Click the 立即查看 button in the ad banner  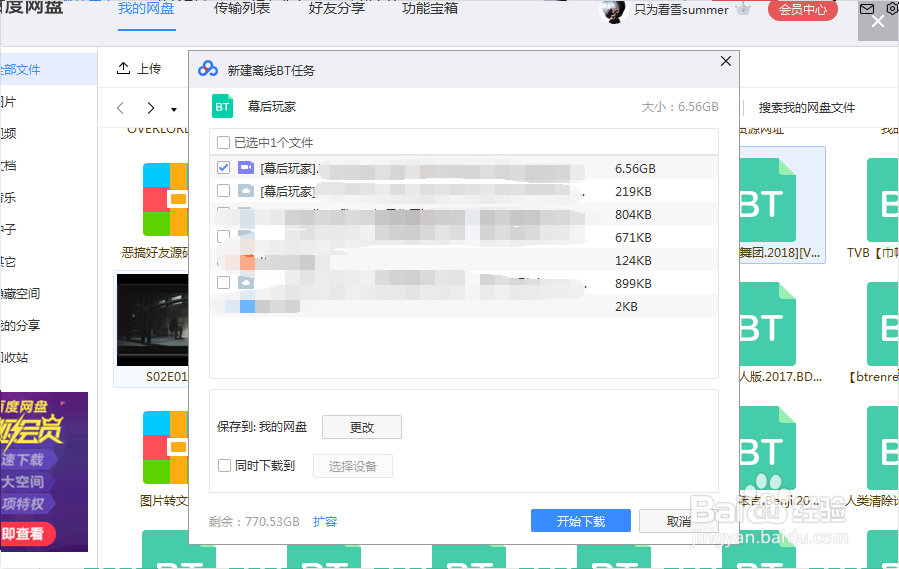[28, 534]
